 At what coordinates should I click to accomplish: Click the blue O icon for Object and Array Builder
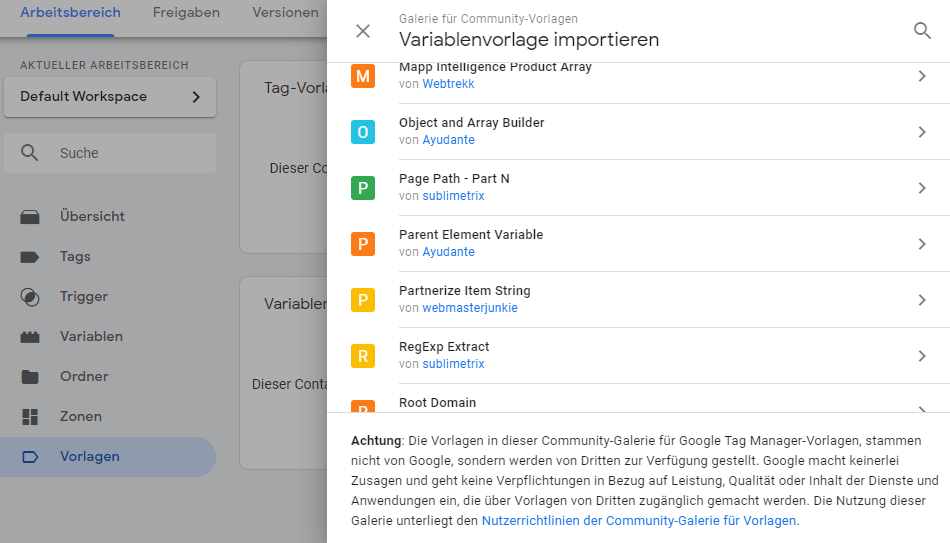pos(363,132)
